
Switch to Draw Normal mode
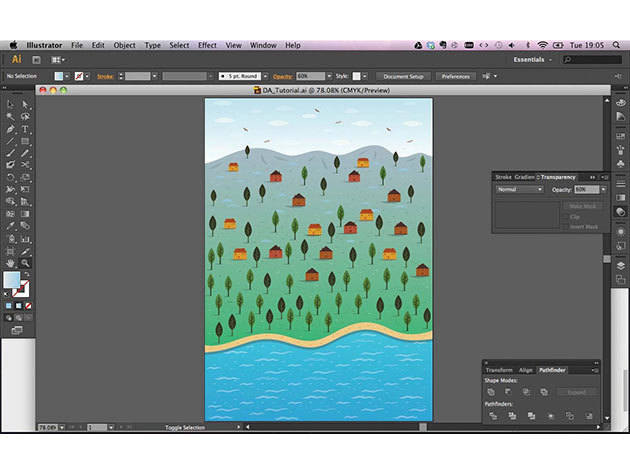click(8, 318)
